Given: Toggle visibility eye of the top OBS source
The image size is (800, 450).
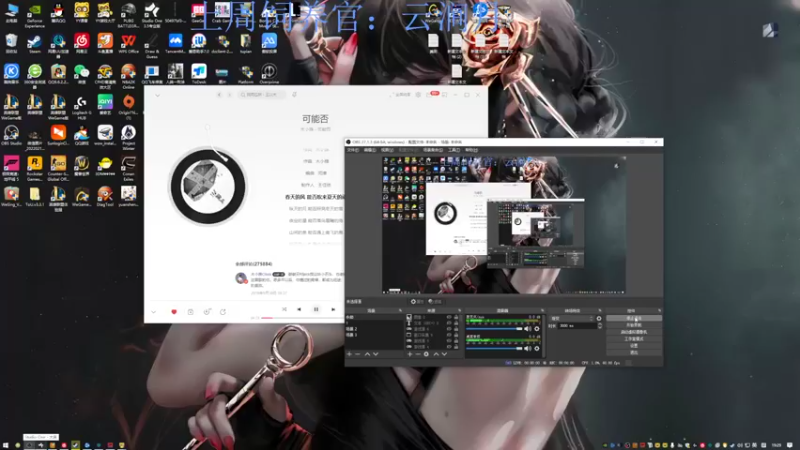Looking at the screenshot, I should click(x=449, y=317).
